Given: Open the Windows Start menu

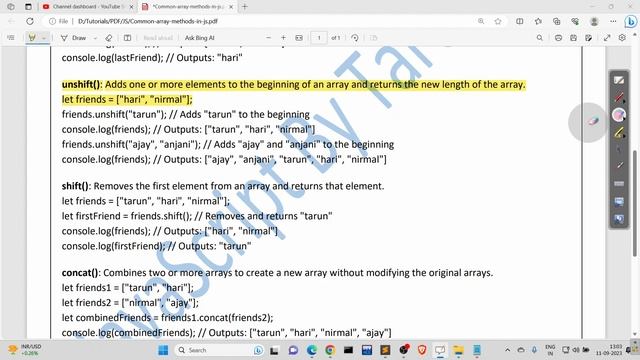Looking at the screenshot, I should point(163,350).
